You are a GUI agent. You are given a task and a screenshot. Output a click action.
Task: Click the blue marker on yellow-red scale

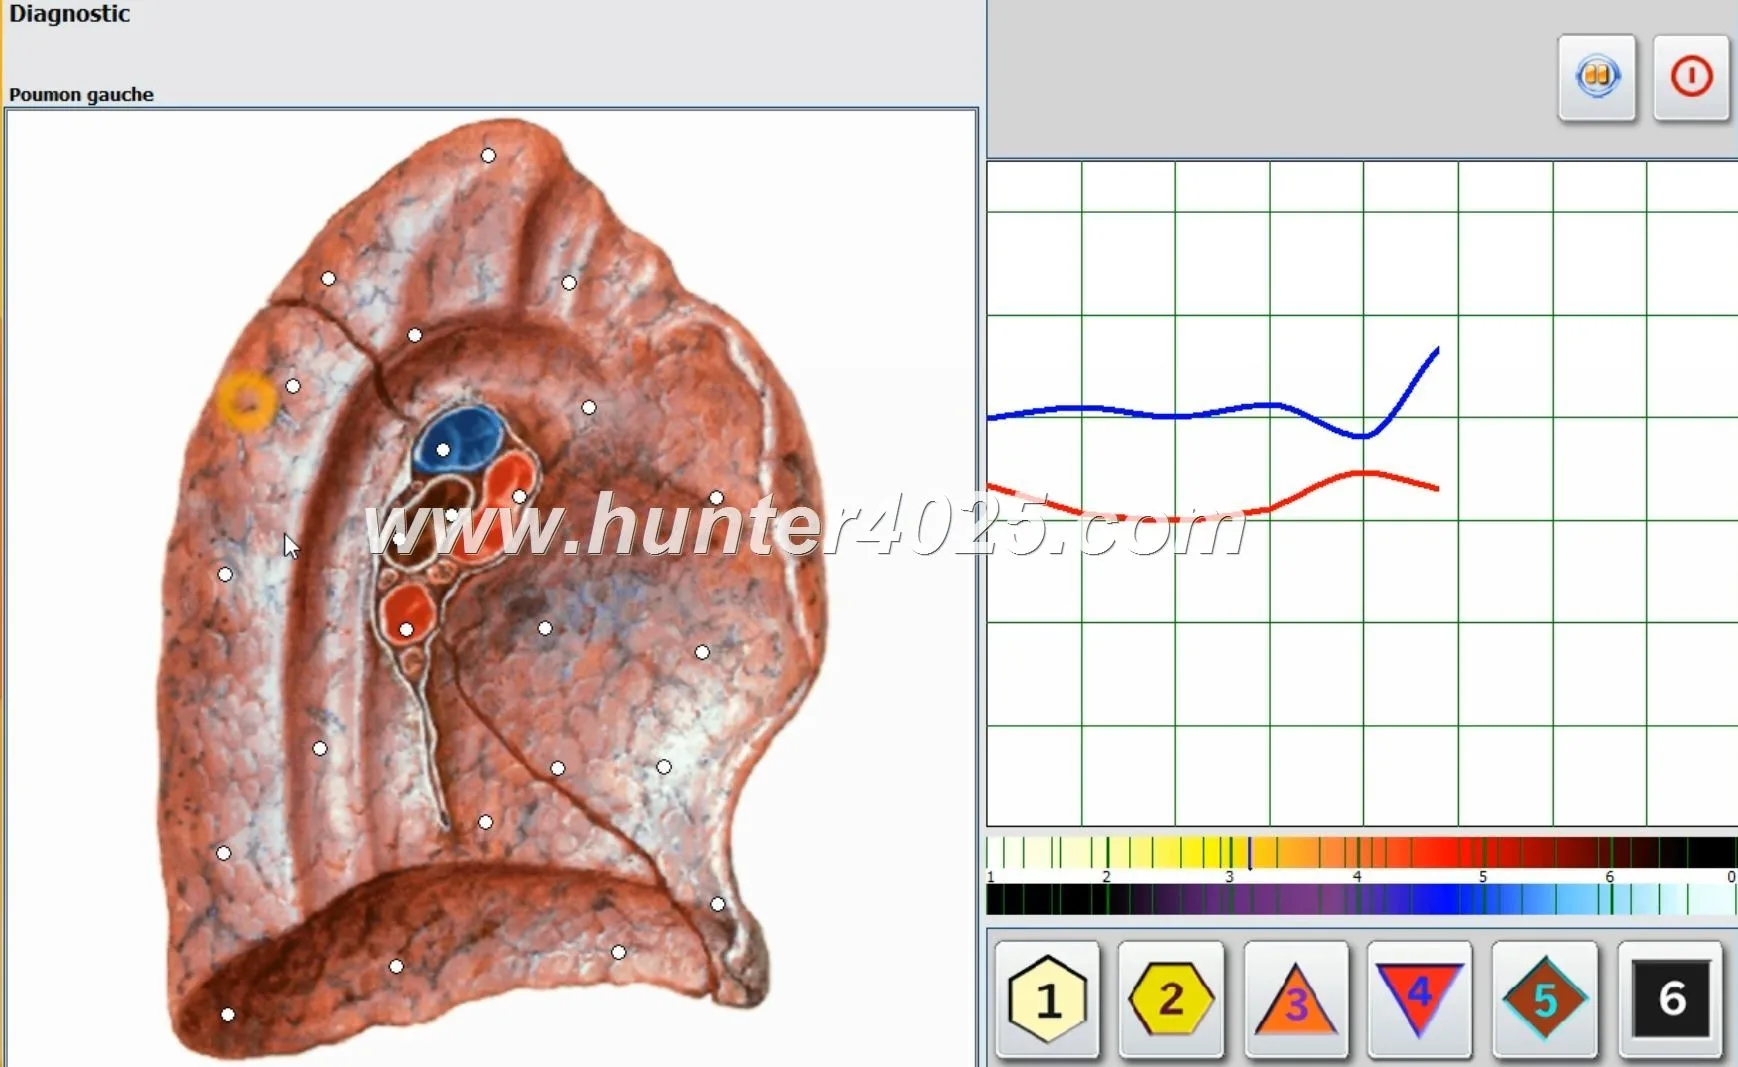[1249, 853]
